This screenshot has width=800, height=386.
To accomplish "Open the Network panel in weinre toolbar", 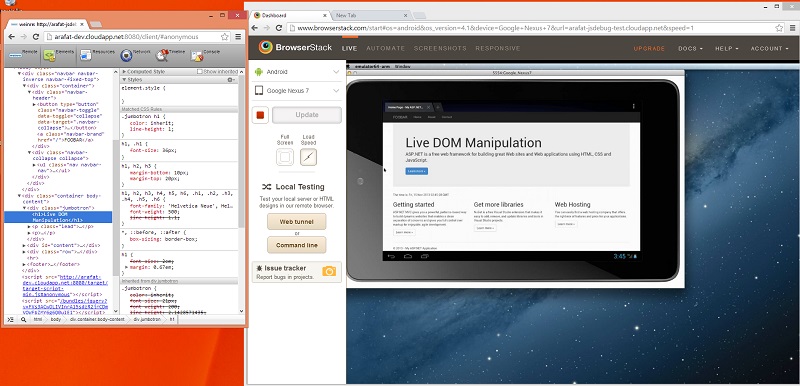I will pos(135,54).
